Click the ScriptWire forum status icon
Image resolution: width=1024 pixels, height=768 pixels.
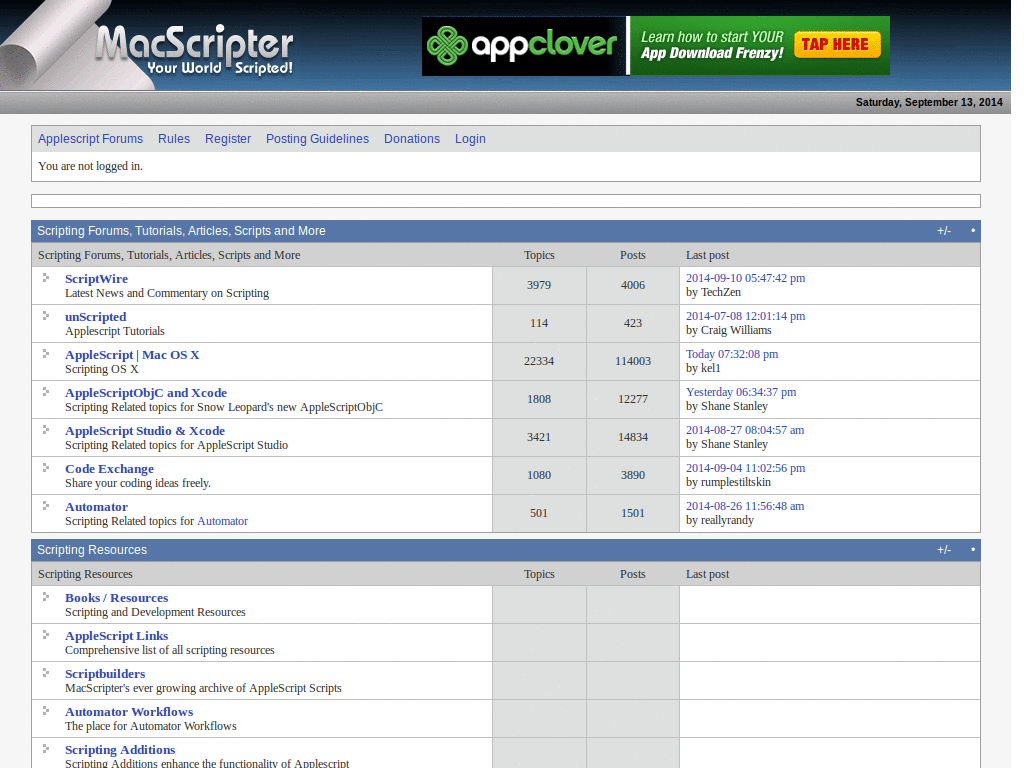click(46, 278)
